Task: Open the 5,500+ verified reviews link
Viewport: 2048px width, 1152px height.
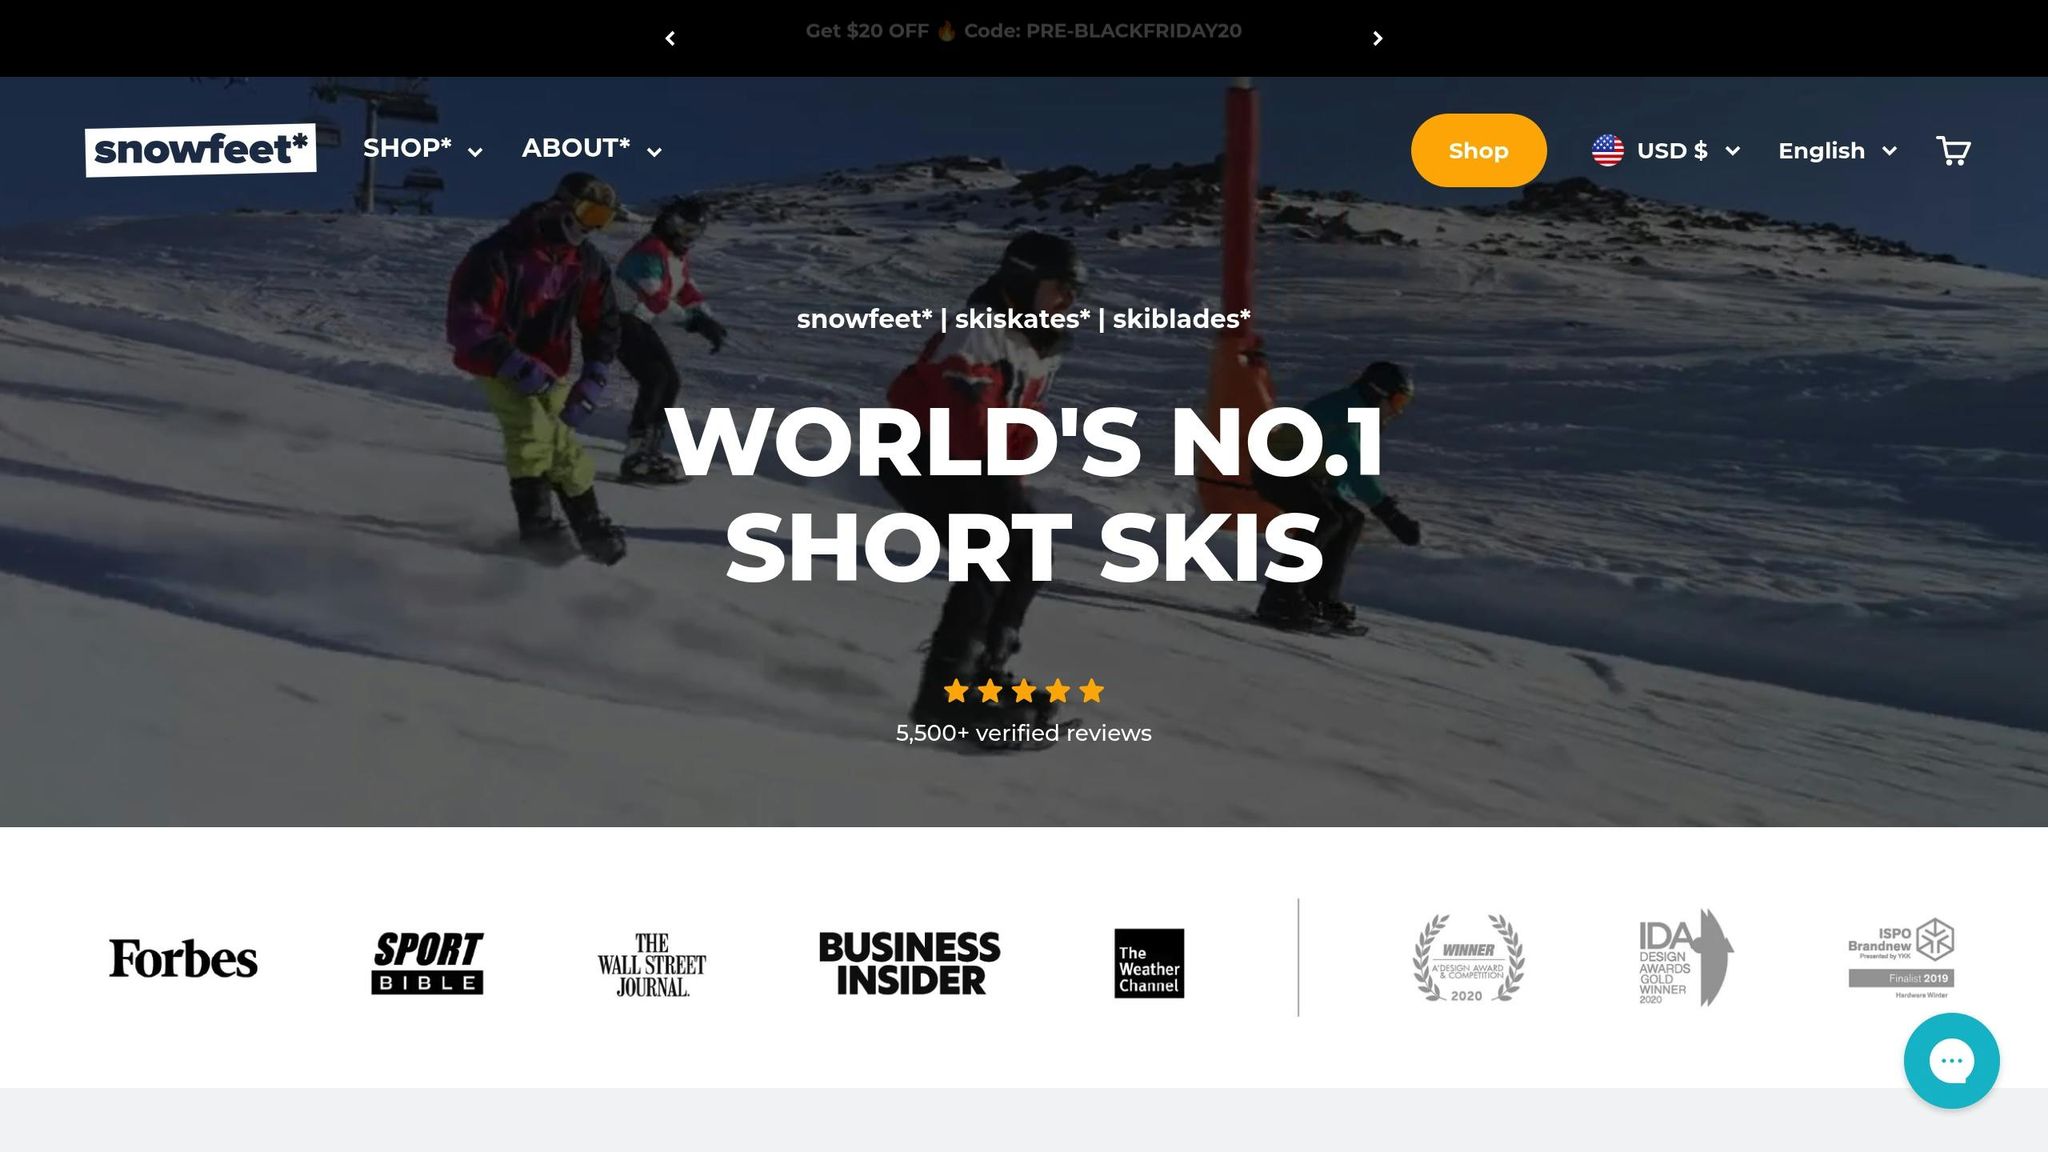Action: coord(1023,733)
